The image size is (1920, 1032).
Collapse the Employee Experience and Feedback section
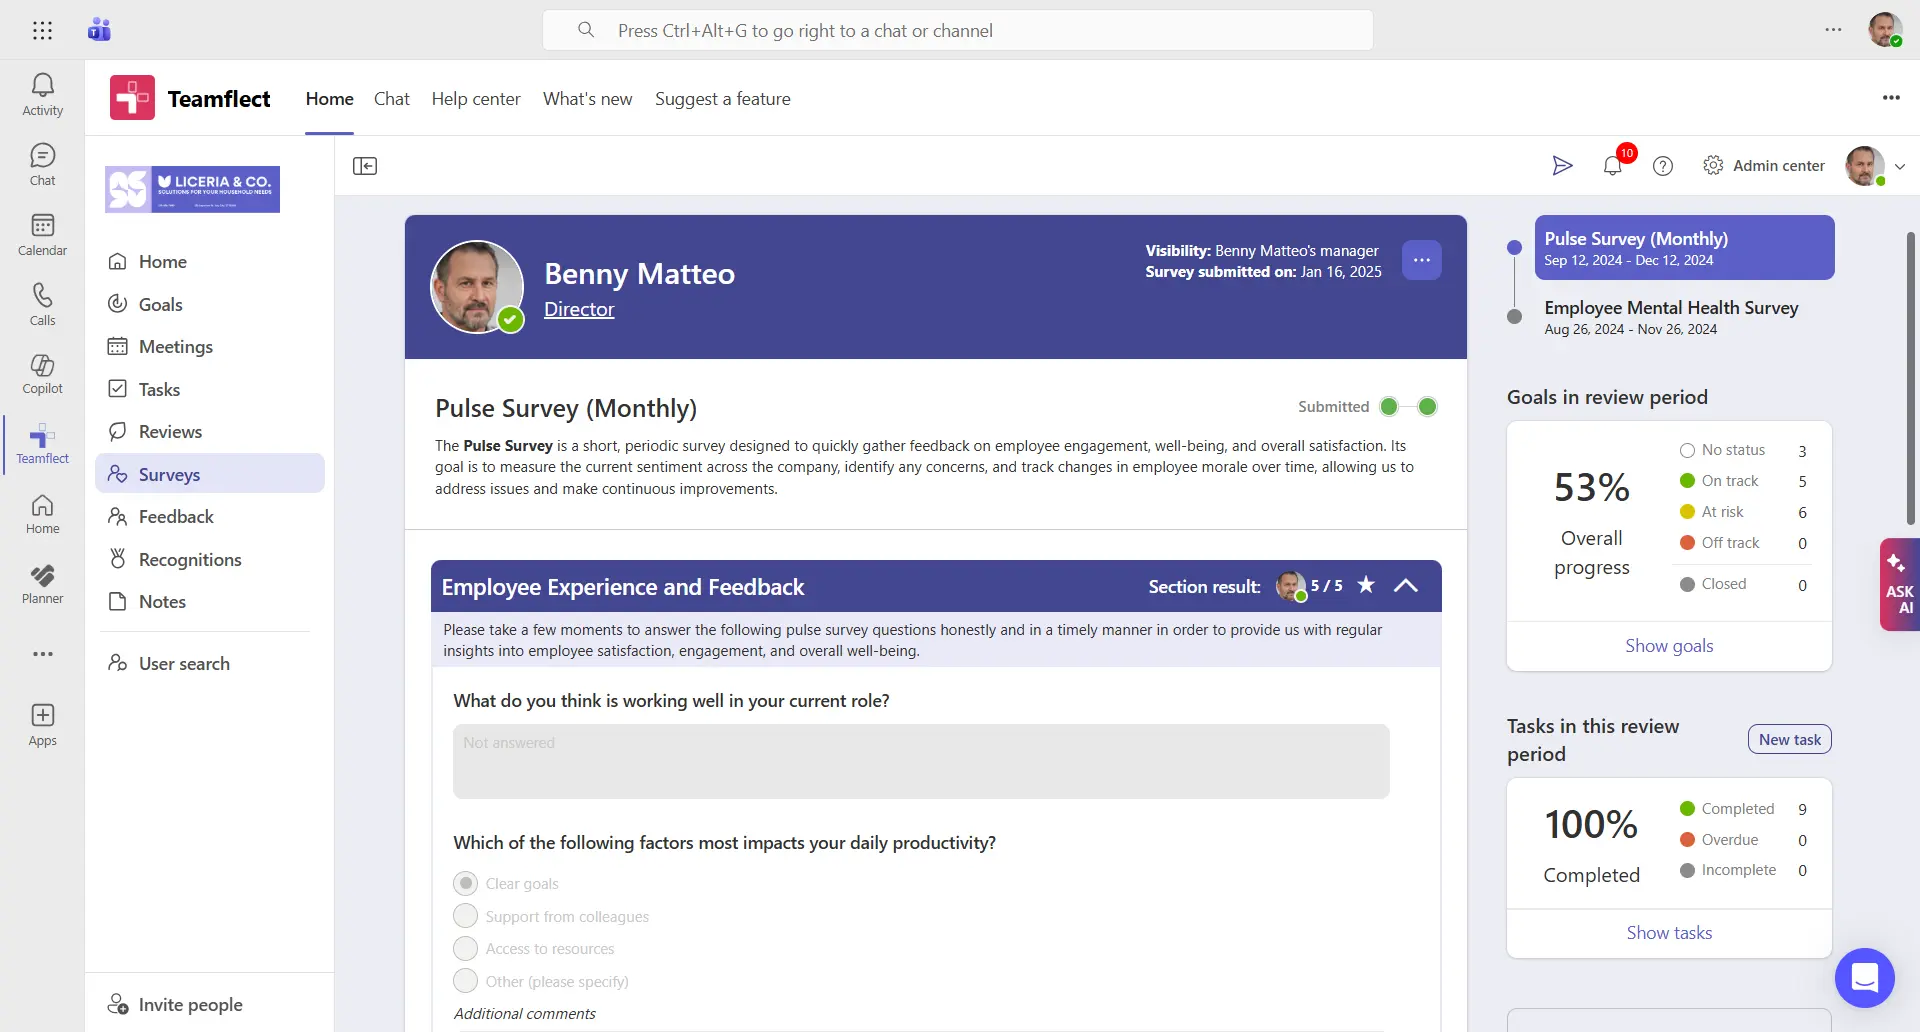click(1406, 586)
